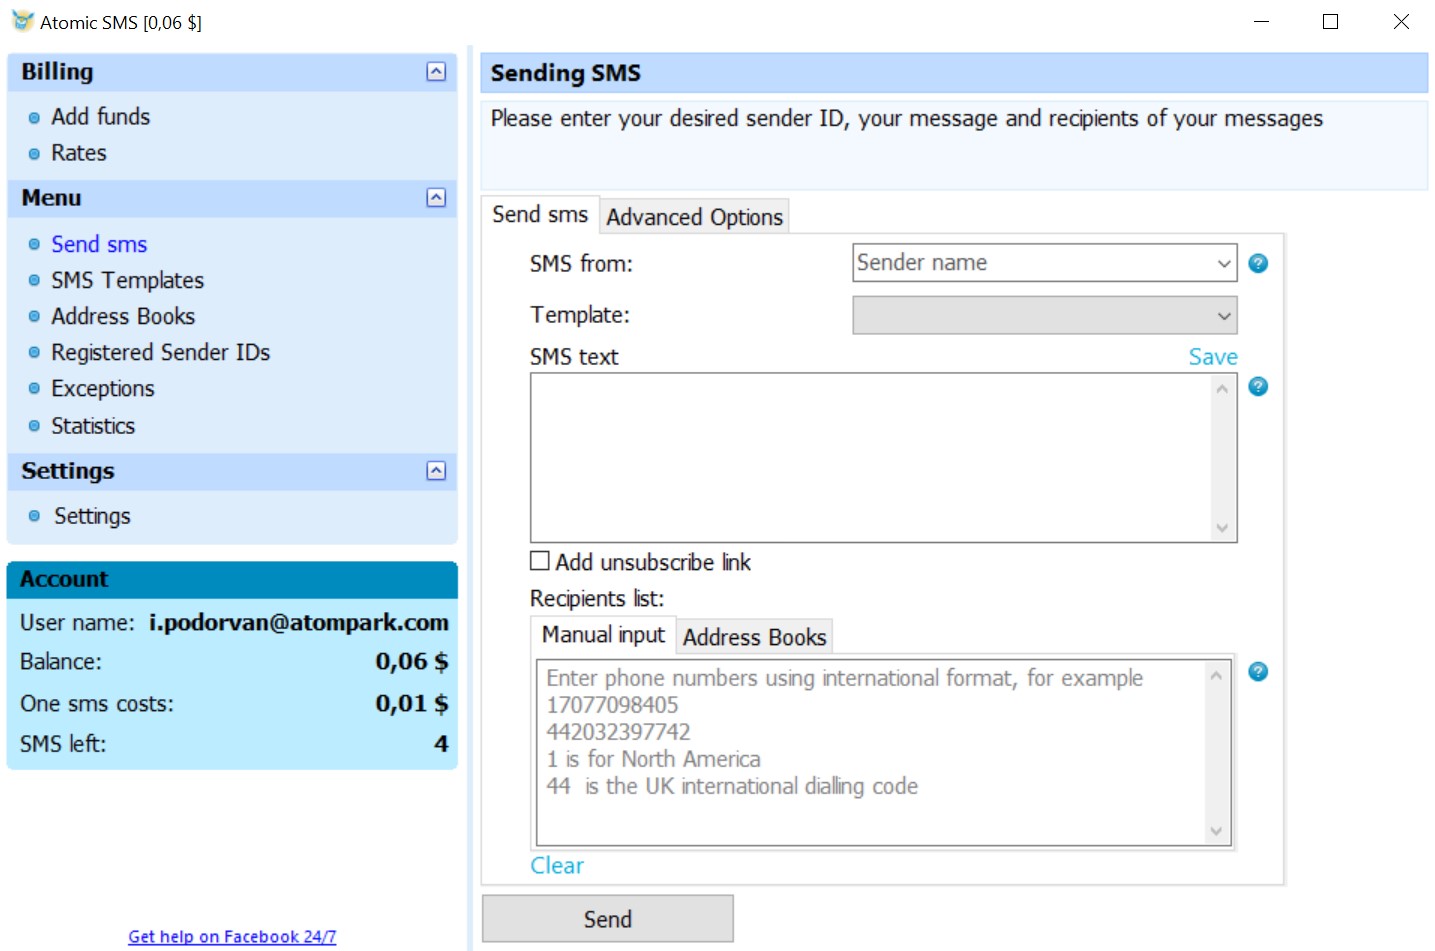Select the Manual input tab
This screenshot has width=1435, height=951.
point(603,635)
